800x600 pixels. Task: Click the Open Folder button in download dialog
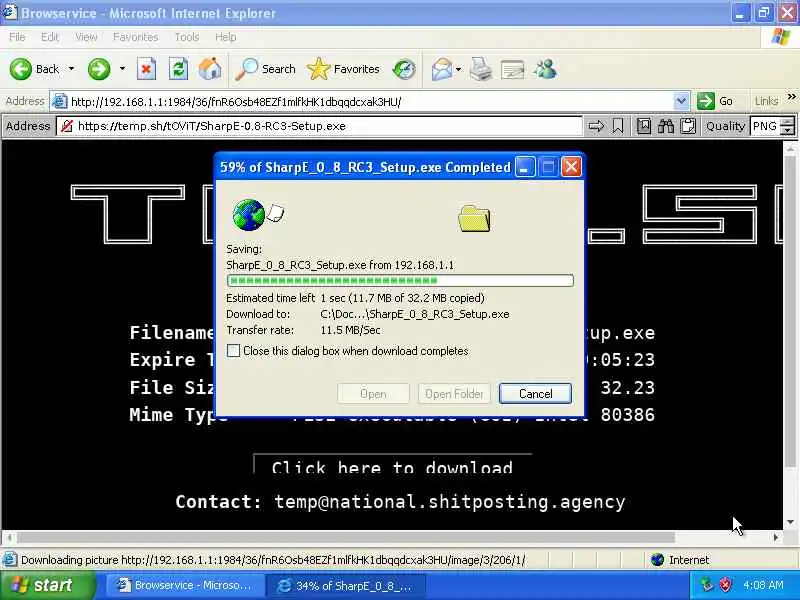tap(454, 393)
